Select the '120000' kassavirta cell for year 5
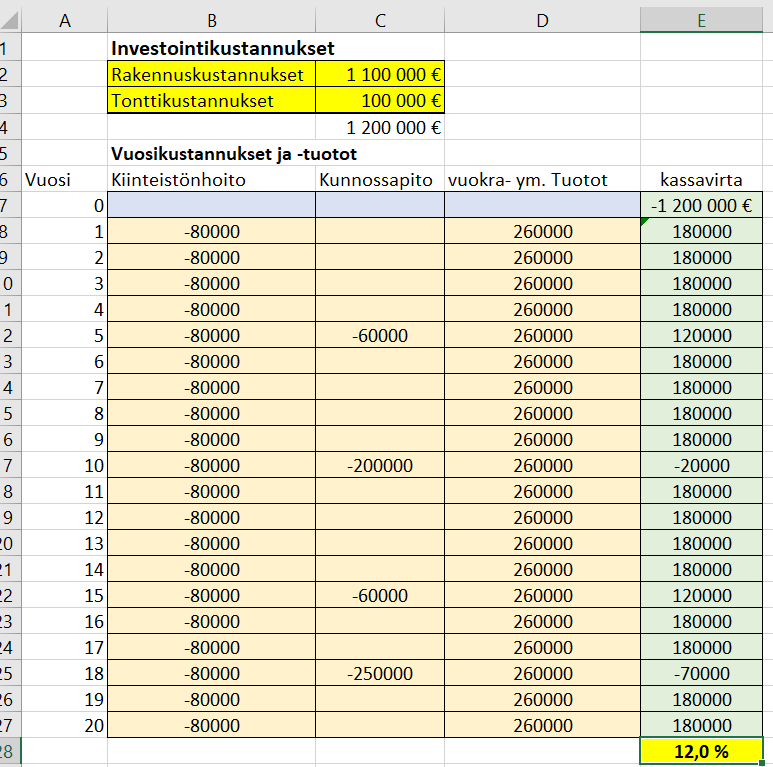Viewport: 773px width, 767px height. pyautogui.click(x=701, y=335)
